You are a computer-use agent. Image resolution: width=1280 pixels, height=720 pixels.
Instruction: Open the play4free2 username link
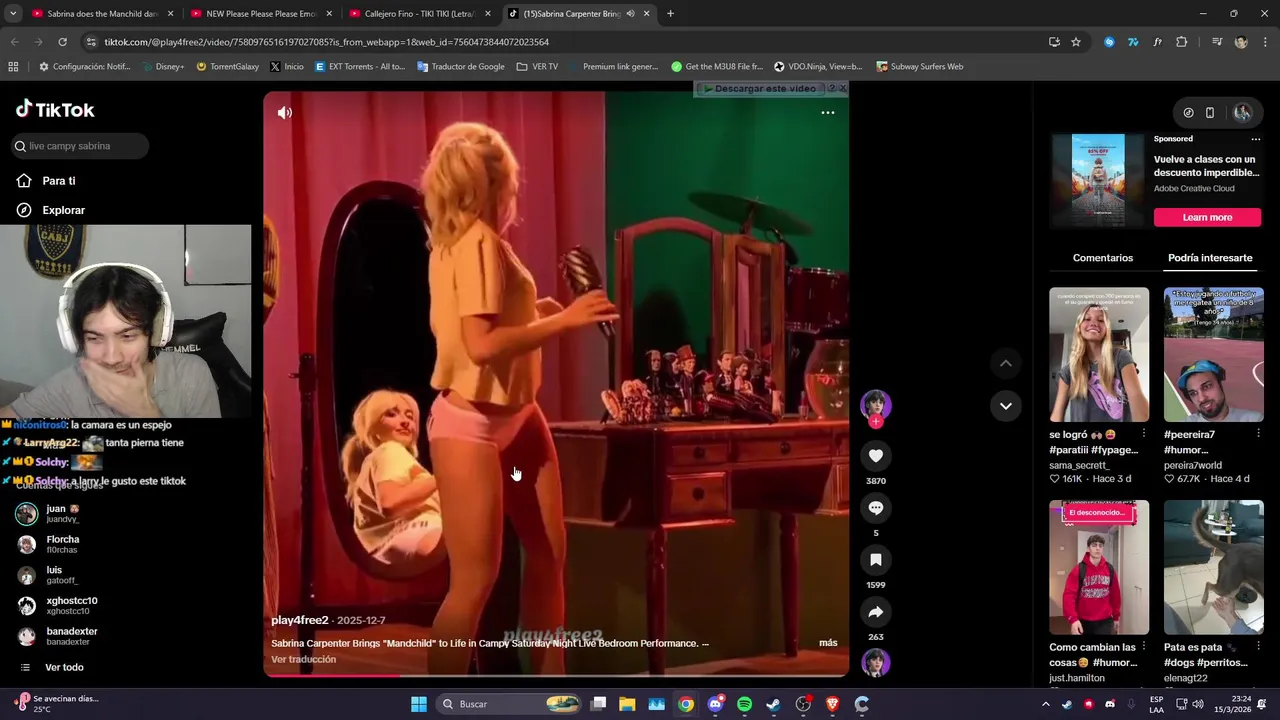click(x=299, y=620)
